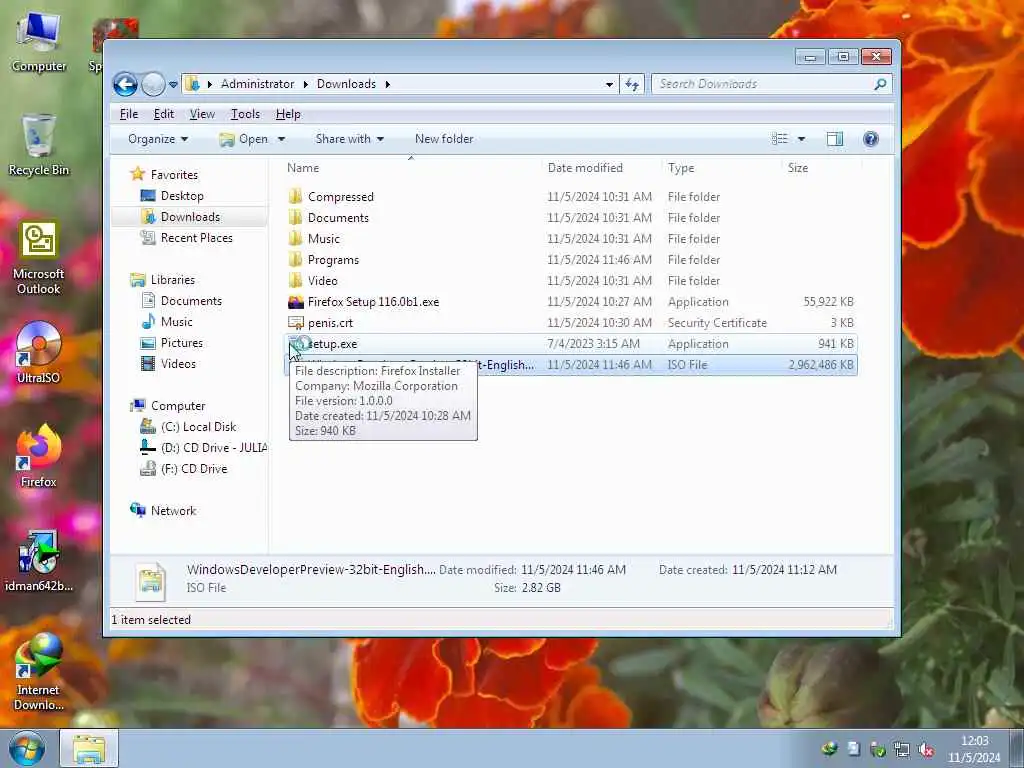Open the View menu
The width and height of the screenshot is (1024, 768).
tap(202, 114)
